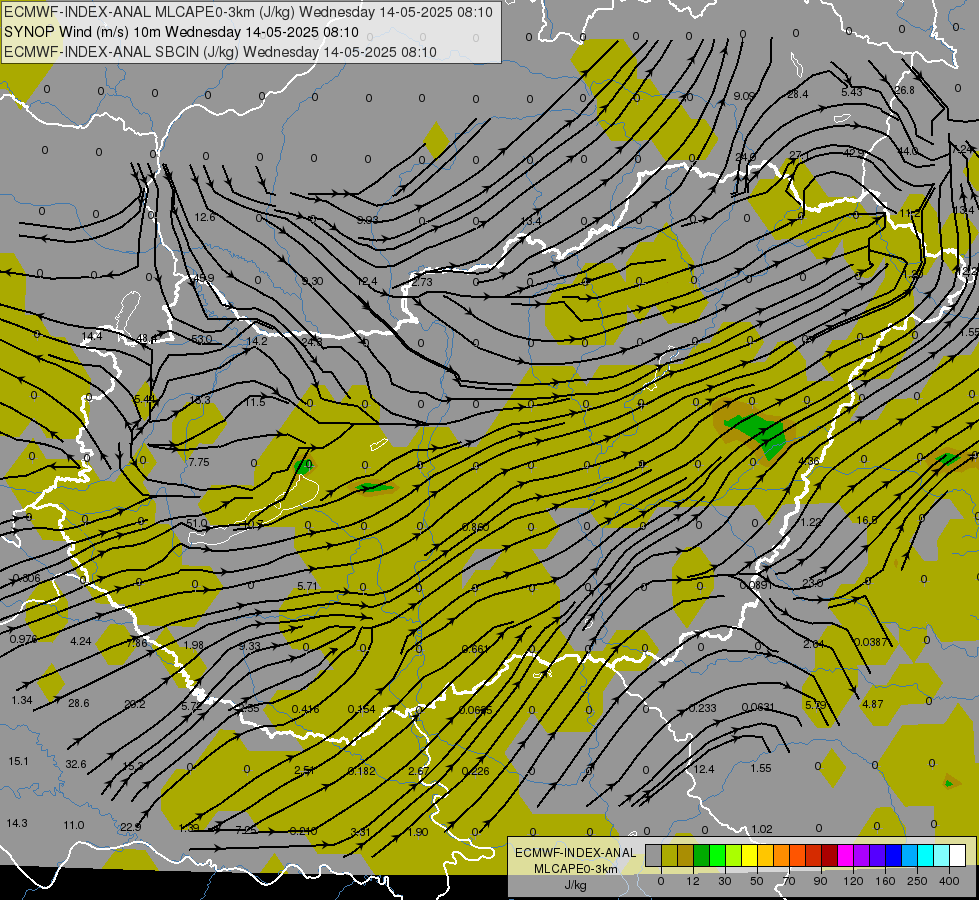This screenshot has width=979, height=900.
Task: Click the SYNOP Wind 10m header line
Action: tap(181, 32)
